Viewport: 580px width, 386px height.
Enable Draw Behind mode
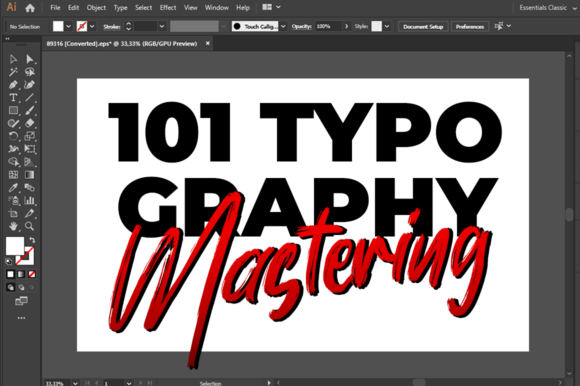tap(21, 287)
